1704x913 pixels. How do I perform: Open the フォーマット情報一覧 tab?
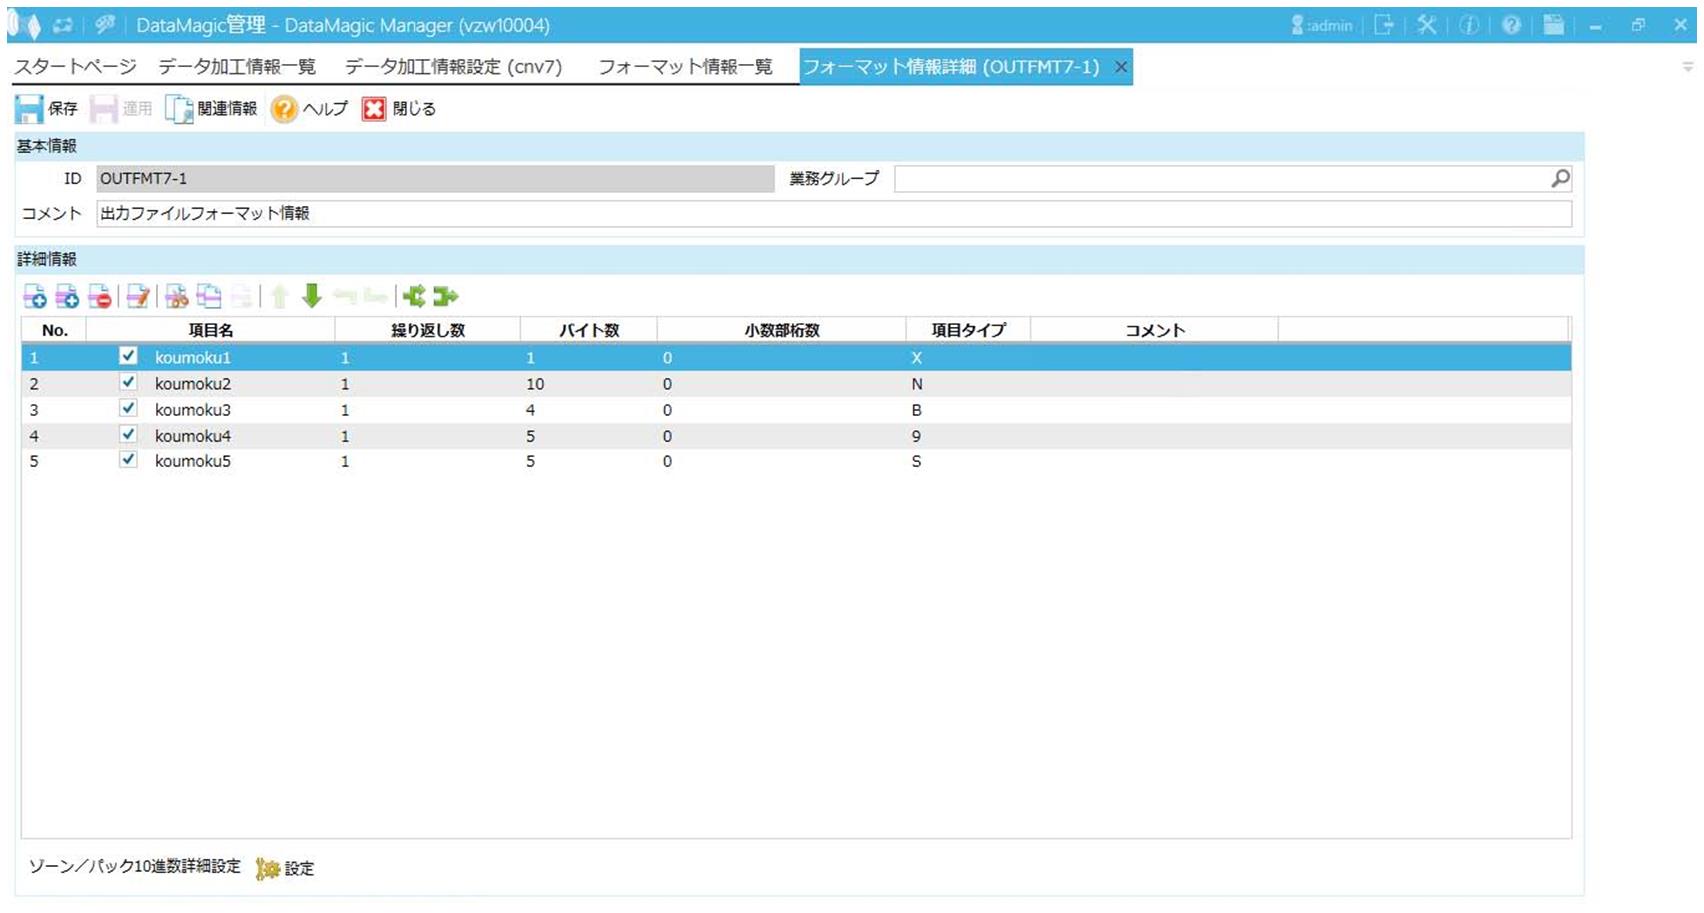point(685,67)
